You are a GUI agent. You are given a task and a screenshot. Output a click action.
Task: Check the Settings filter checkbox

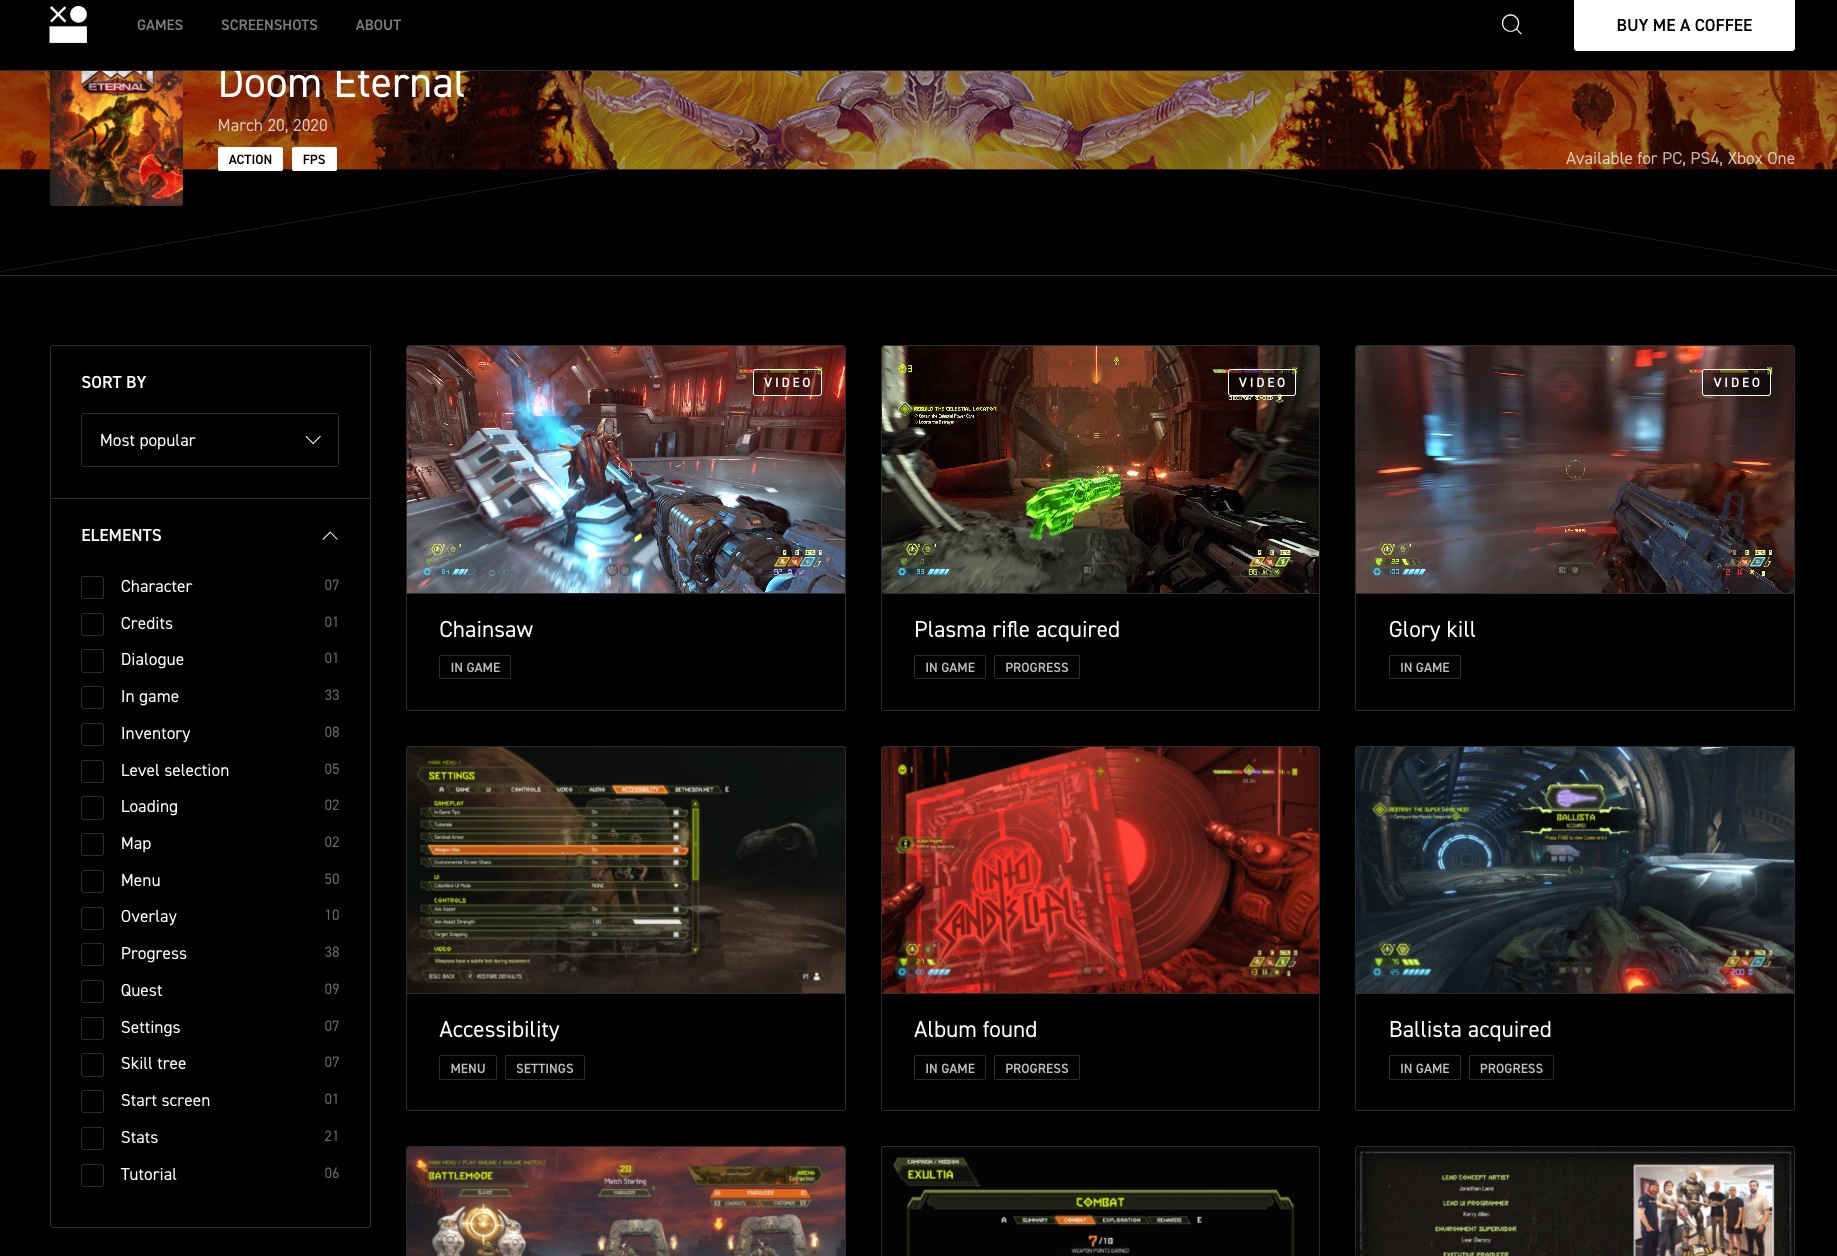coord(93,1028)
